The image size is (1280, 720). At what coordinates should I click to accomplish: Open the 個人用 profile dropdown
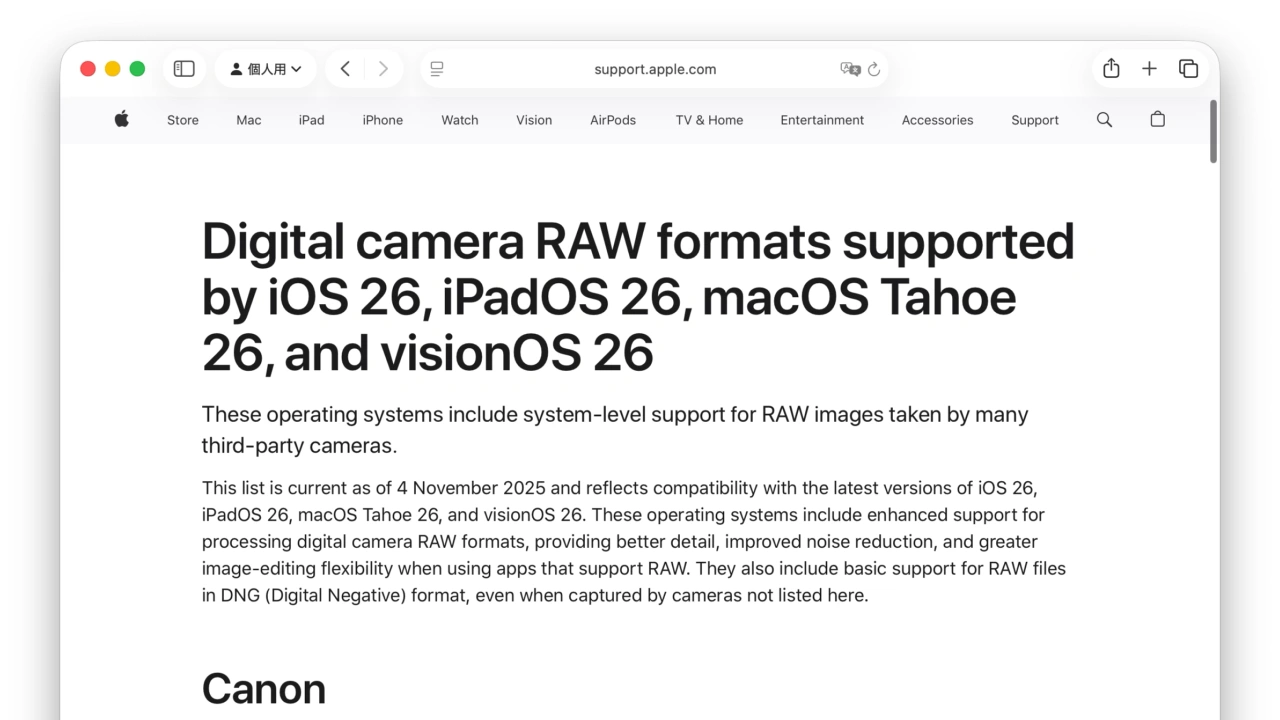pyautogui.click(x=266, y=68)
